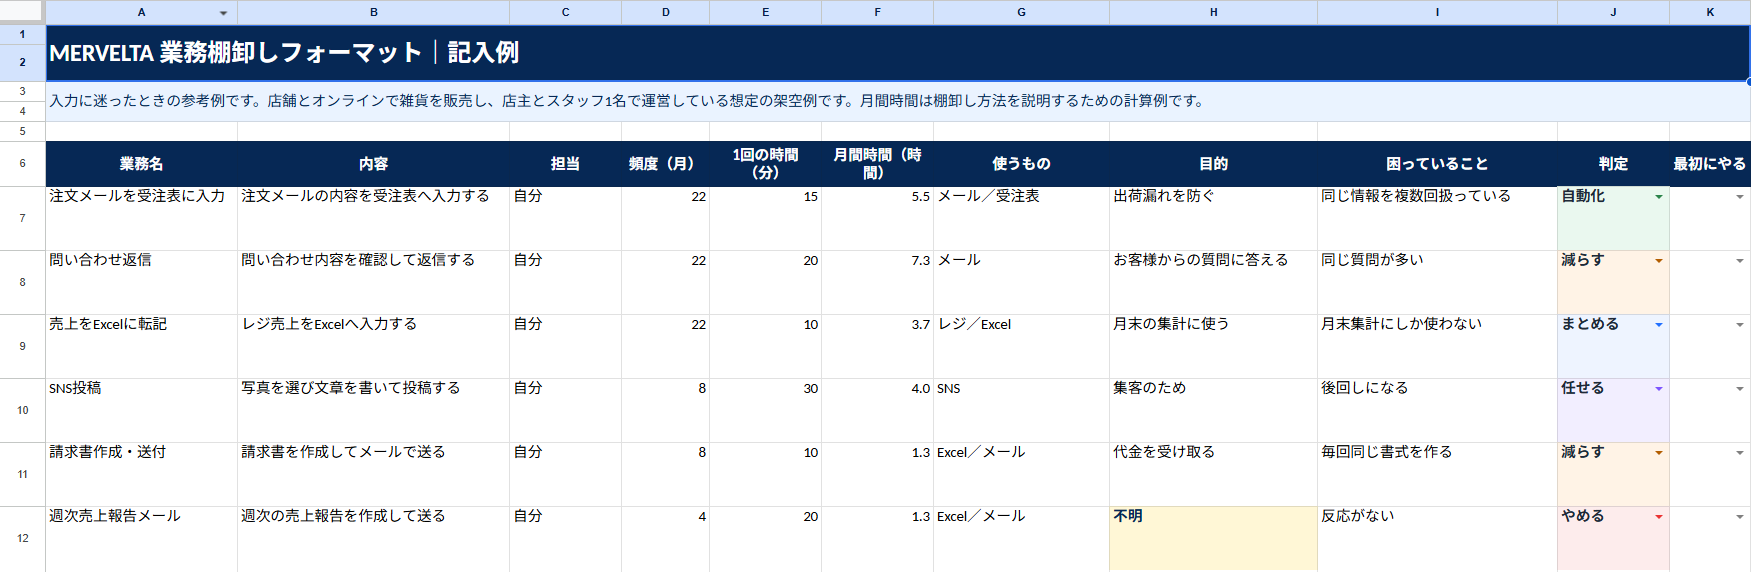Open the 減らす dropdown in 請求書作成・送付 row
1751x572 pixels.
pyautogui.click(x=1659, y=453)
